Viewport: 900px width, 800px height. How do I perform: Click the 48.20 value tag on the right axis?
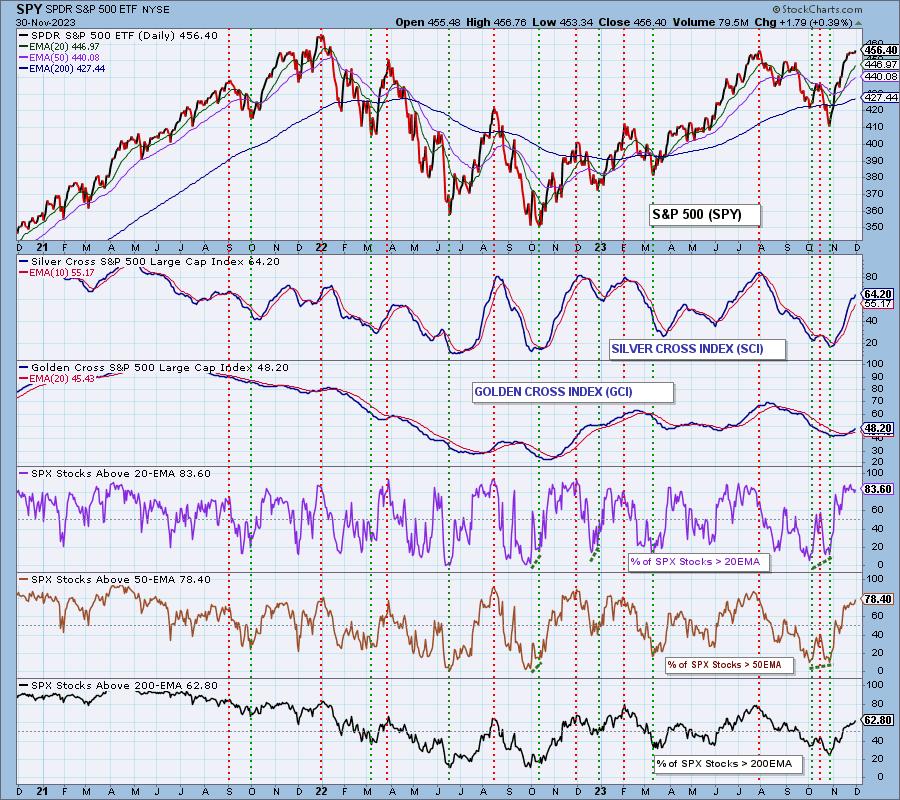(x=878, y=428)
